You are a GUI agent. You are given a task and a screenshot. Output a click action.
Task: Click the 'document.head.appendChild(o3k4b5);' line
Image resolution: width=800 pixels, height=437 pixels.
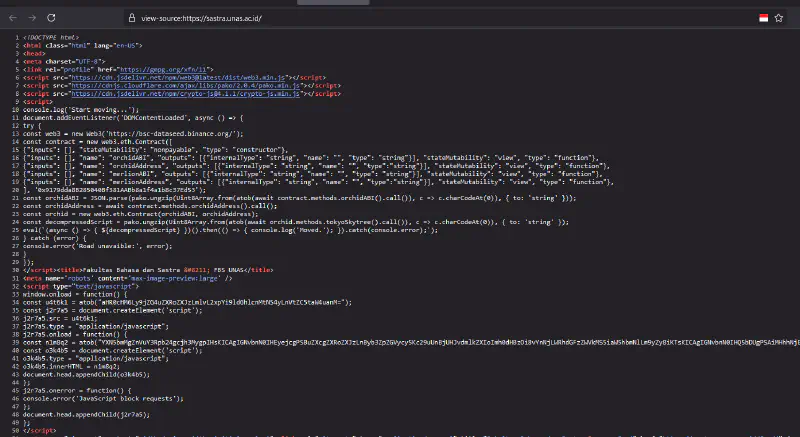86,374
